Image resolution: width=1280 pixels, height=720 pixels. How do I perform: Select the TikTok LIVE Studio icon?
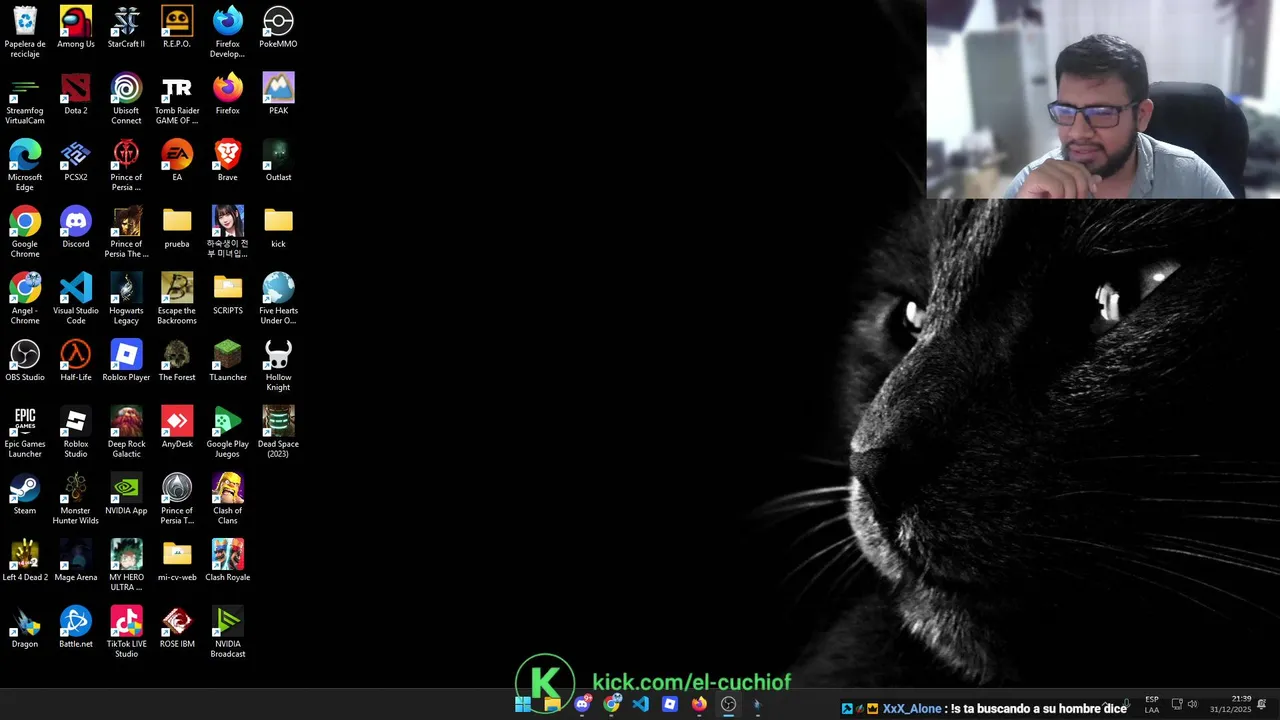[126, 631]
